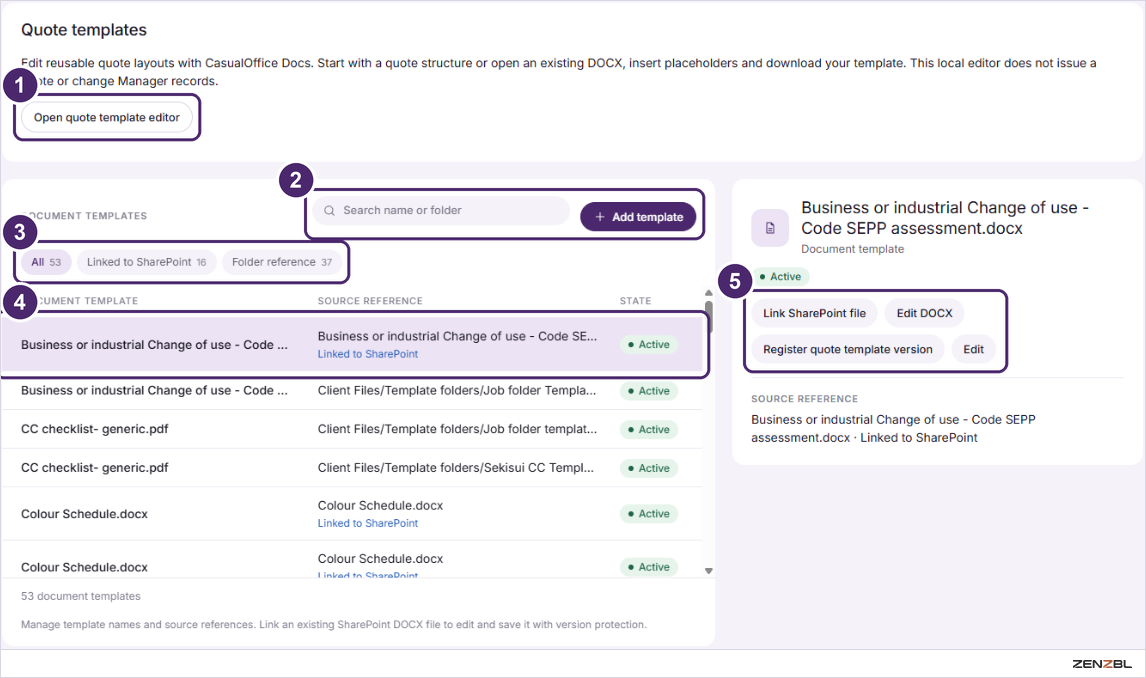The height and width of the screenshot is (678, 1146).
Task: Select the highlighted Business or industrial Change of use row
Action: click(x=352, y=344)
